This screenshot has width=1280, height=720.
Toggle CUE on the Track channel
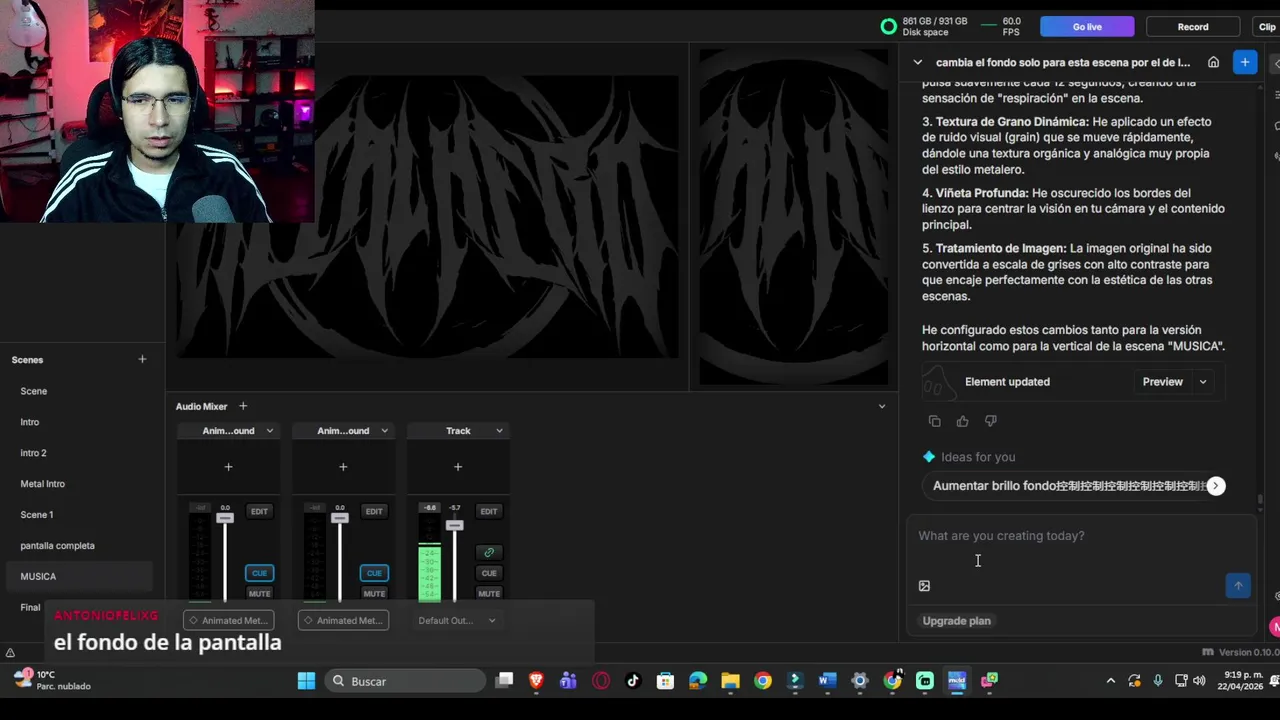489,573
